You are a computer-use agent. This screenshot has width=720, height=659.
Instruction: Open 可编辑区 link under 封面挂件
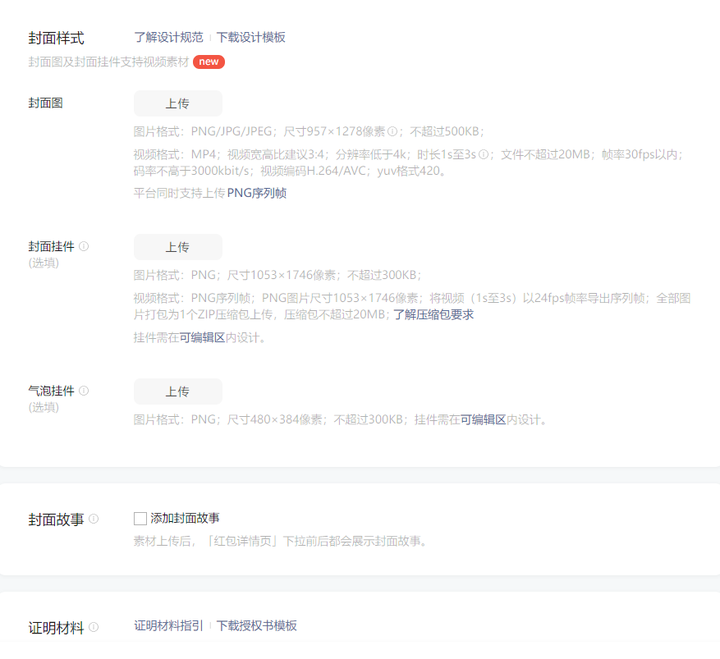202,338
